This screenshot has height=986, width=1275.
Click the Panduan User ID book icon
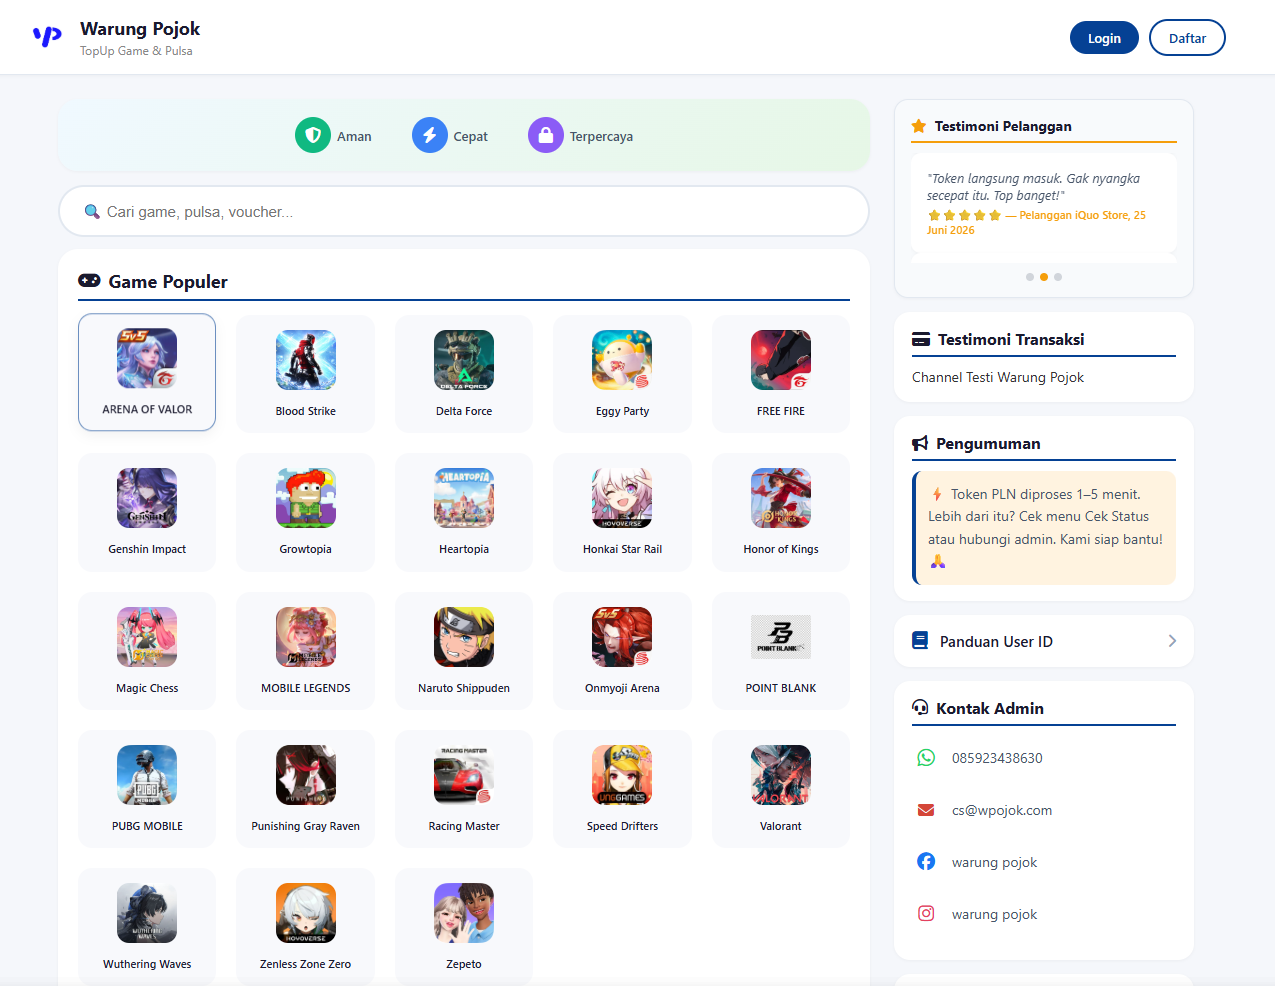coord(920,641)
